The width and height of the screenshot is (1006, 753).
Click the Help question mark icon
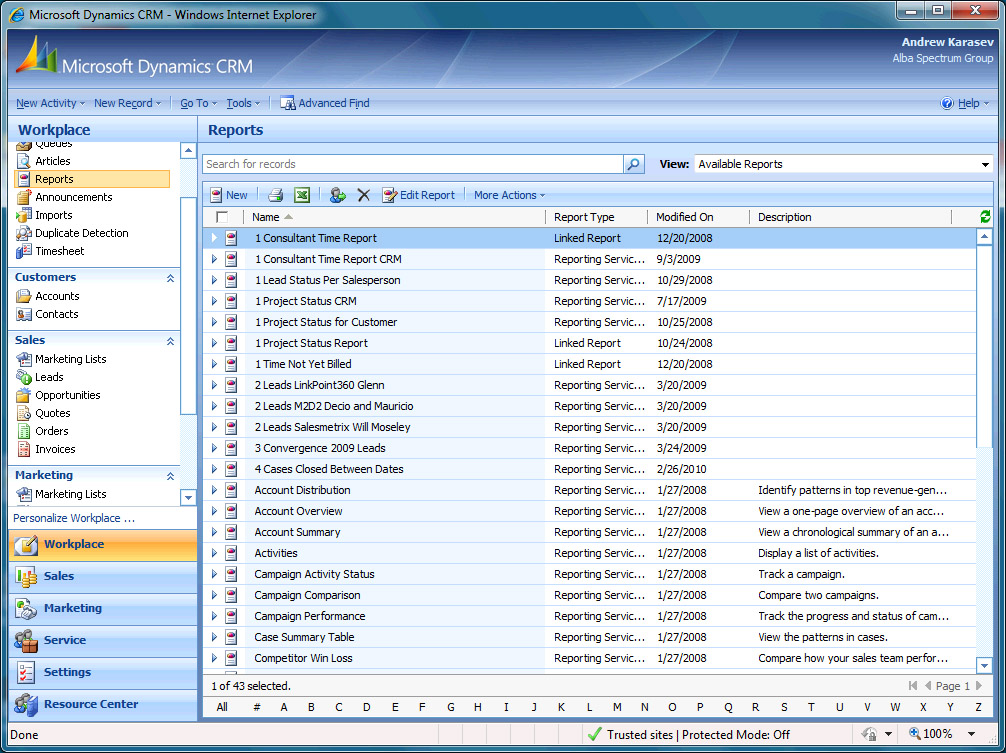coord(946,103)
